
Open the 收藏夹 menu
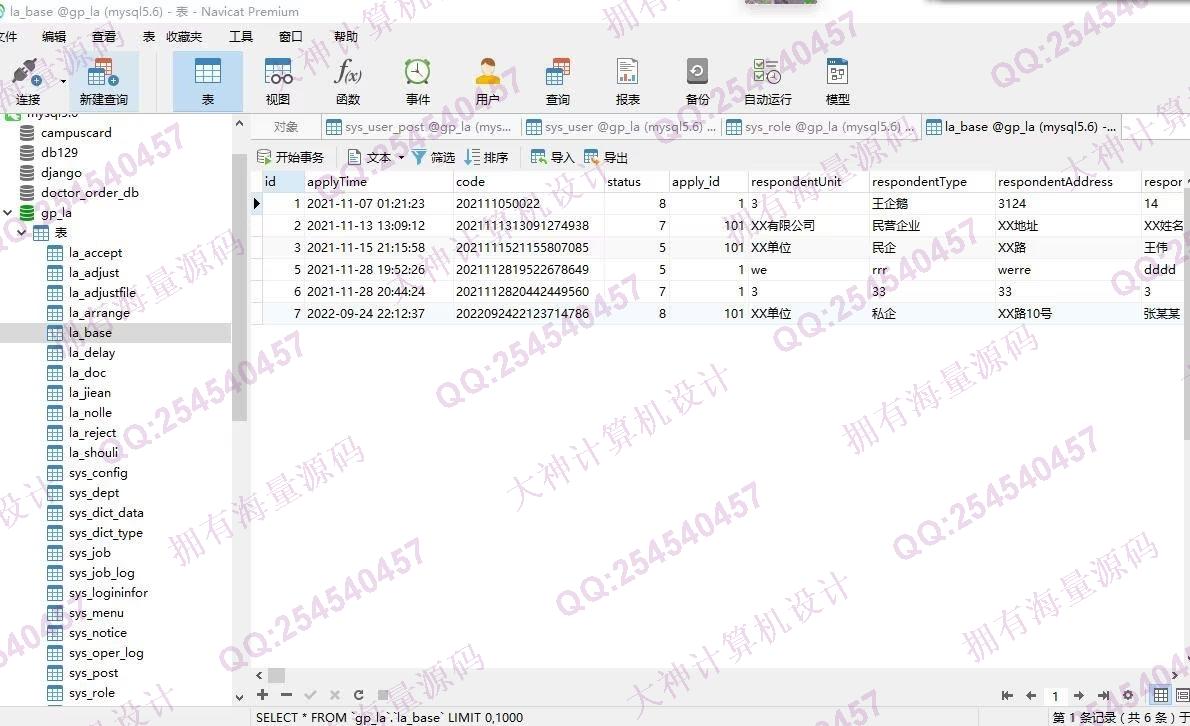tap(184, 36)
